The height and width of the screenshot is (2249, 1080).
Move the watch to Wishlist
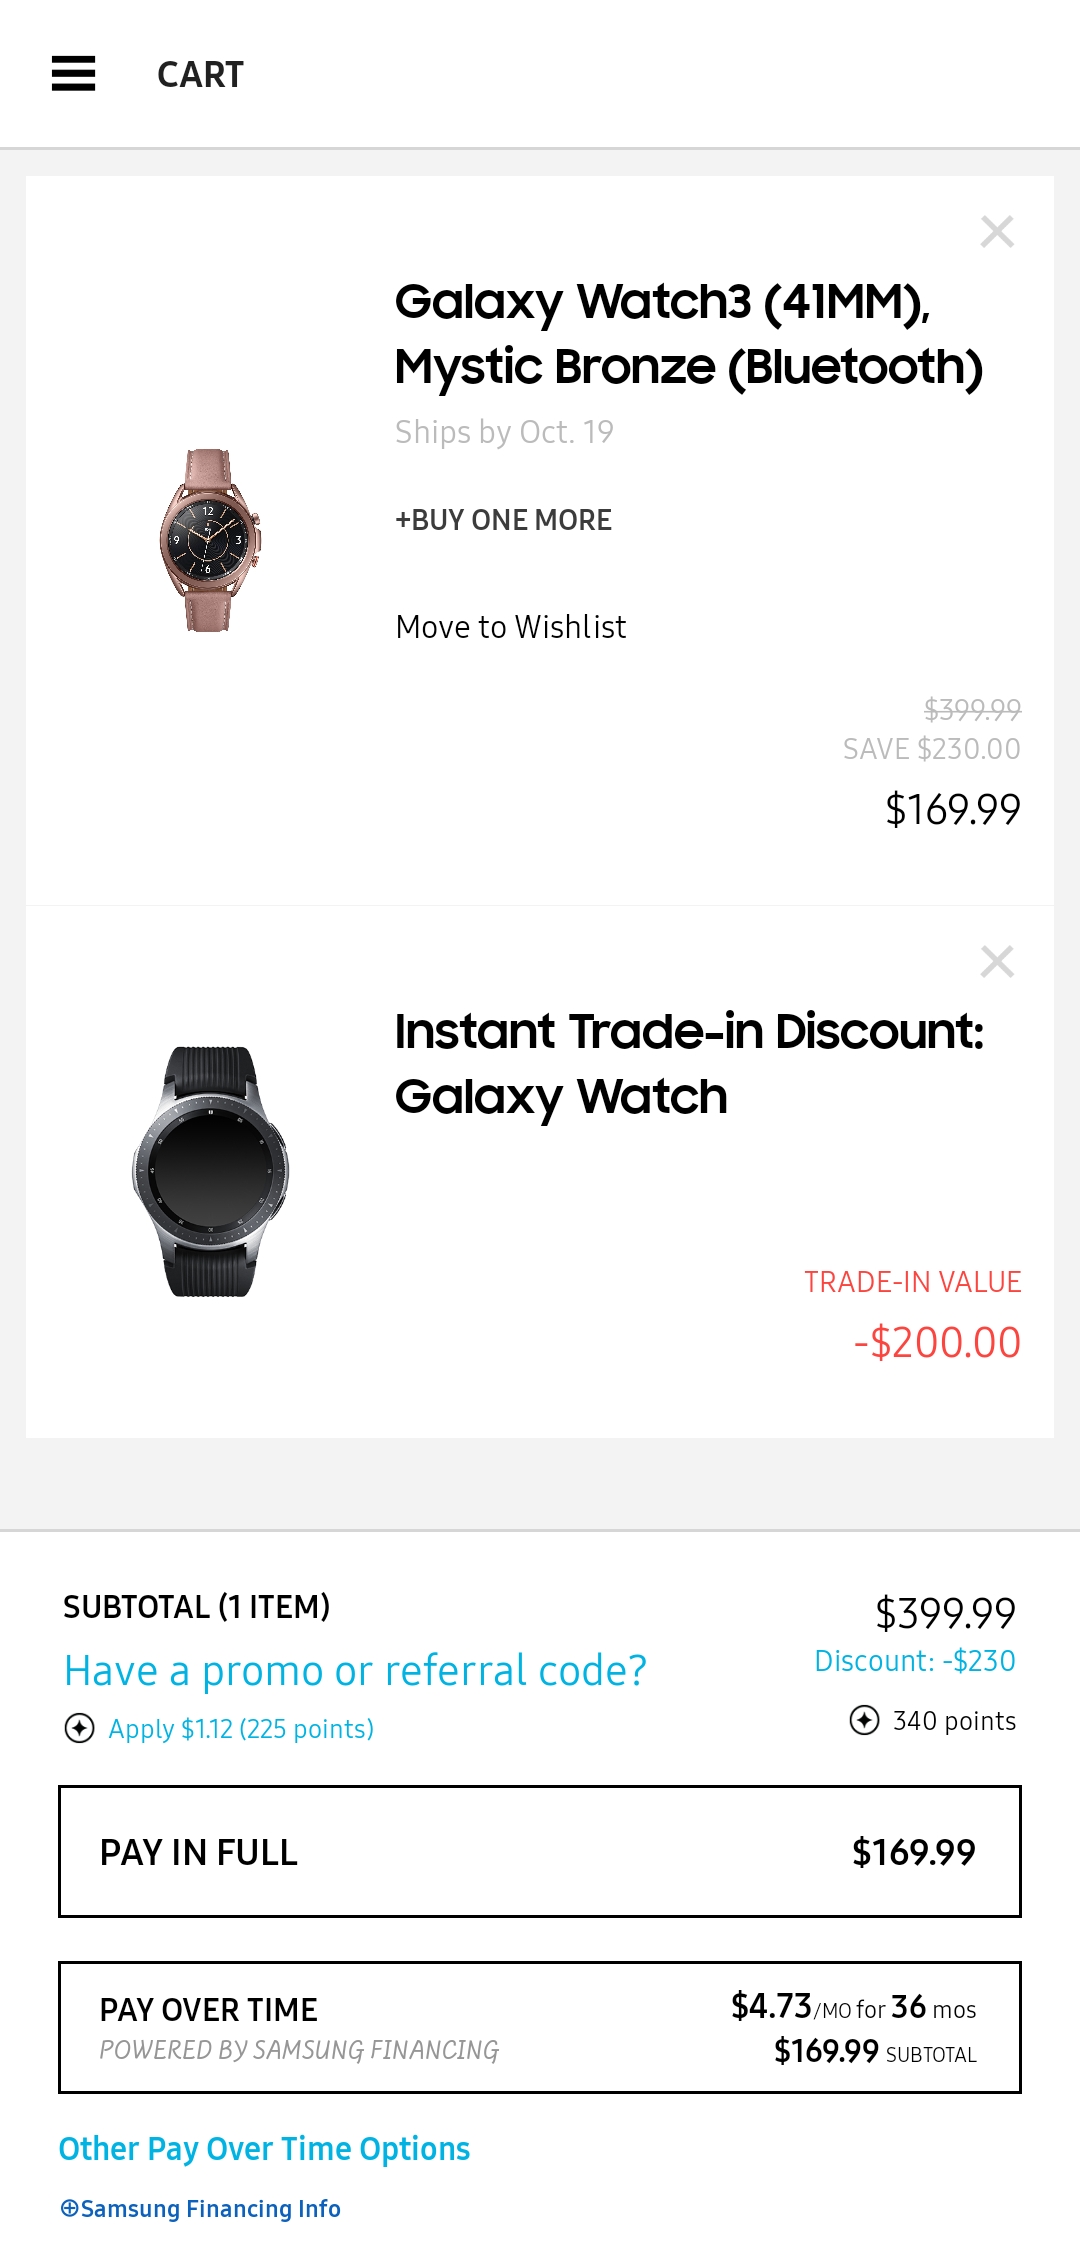[x=511, y=627]
